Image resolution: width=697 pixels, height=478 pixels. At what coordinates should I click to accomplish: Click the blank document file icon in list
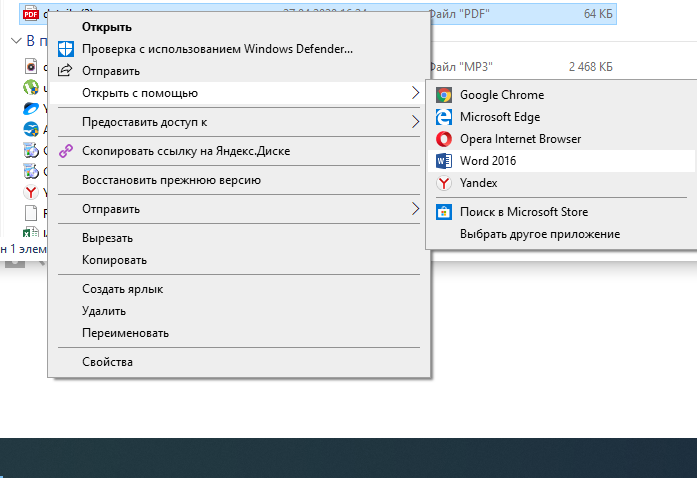pos(31,213)
